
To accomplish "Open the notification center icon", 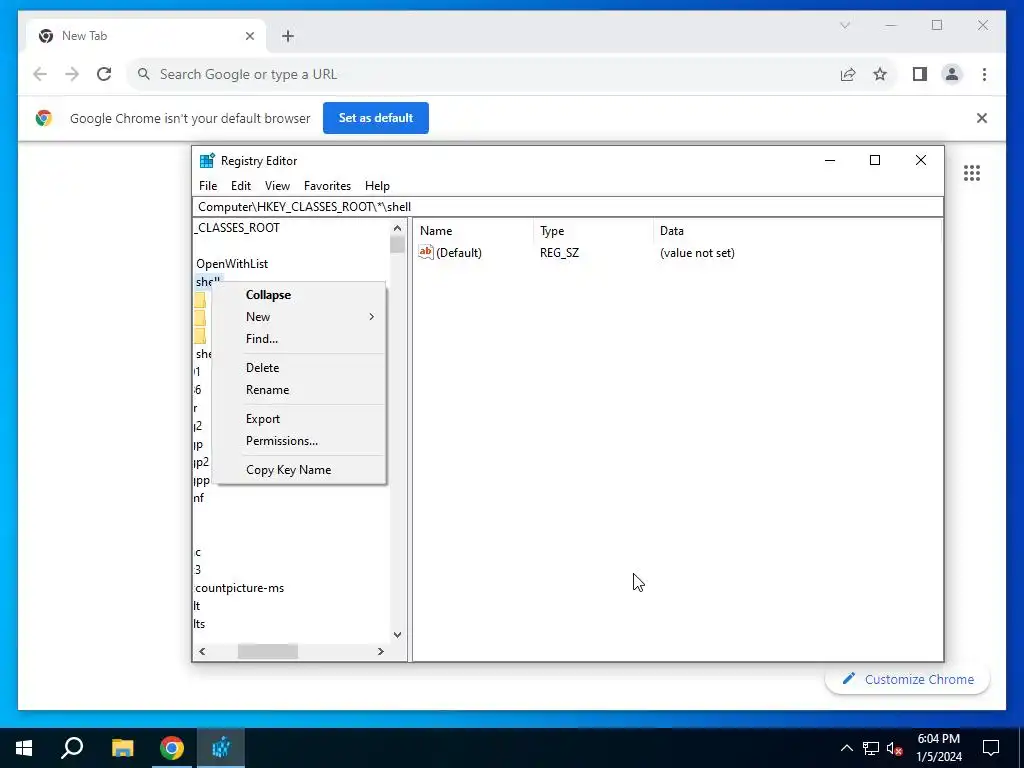I will point(991,748).
